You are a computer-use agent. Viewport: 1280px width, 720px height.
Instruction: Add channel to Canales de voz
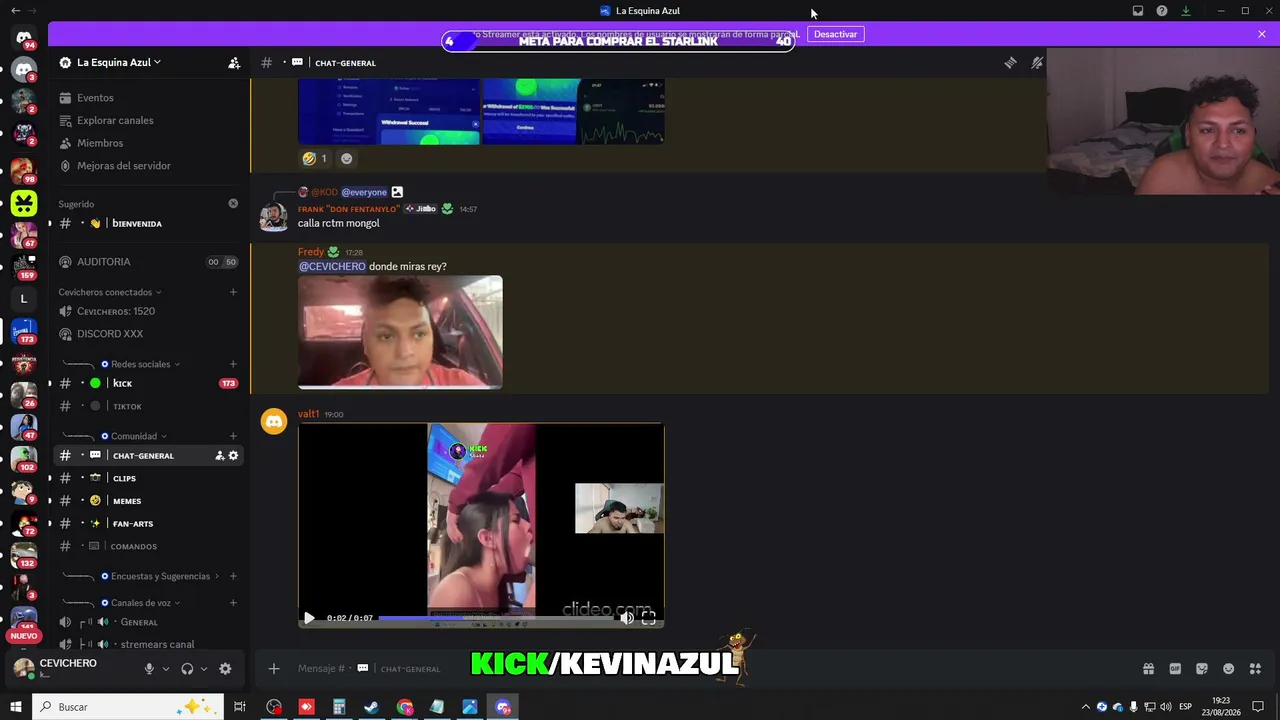233,603
